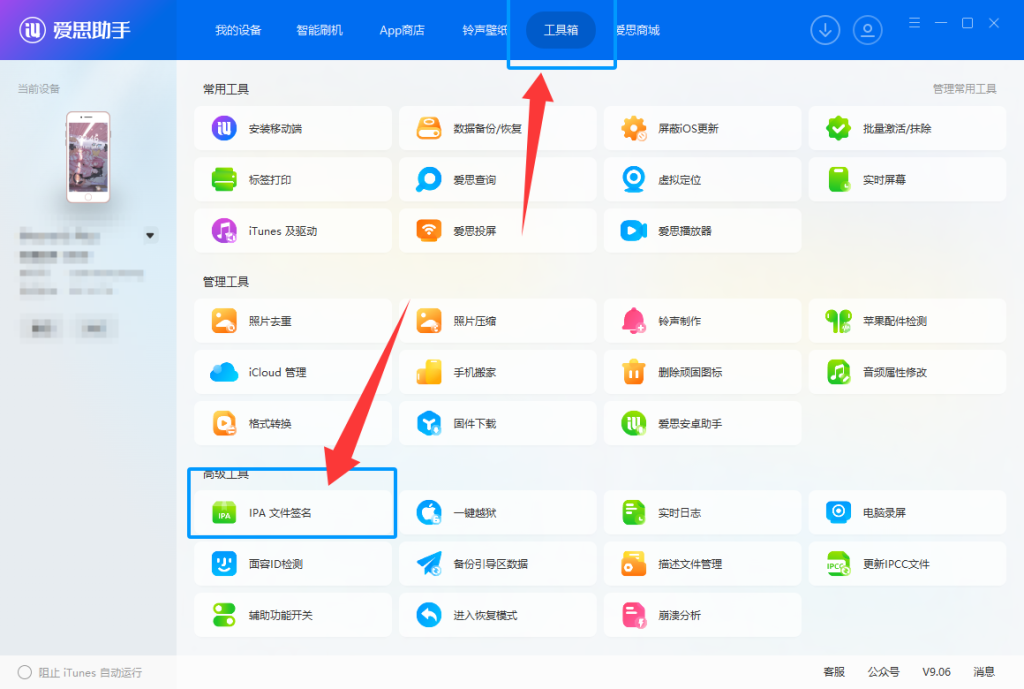1024x689 pixels.
Task: Launch 进入恢复模式 tool
Action: tap(498, 615)
